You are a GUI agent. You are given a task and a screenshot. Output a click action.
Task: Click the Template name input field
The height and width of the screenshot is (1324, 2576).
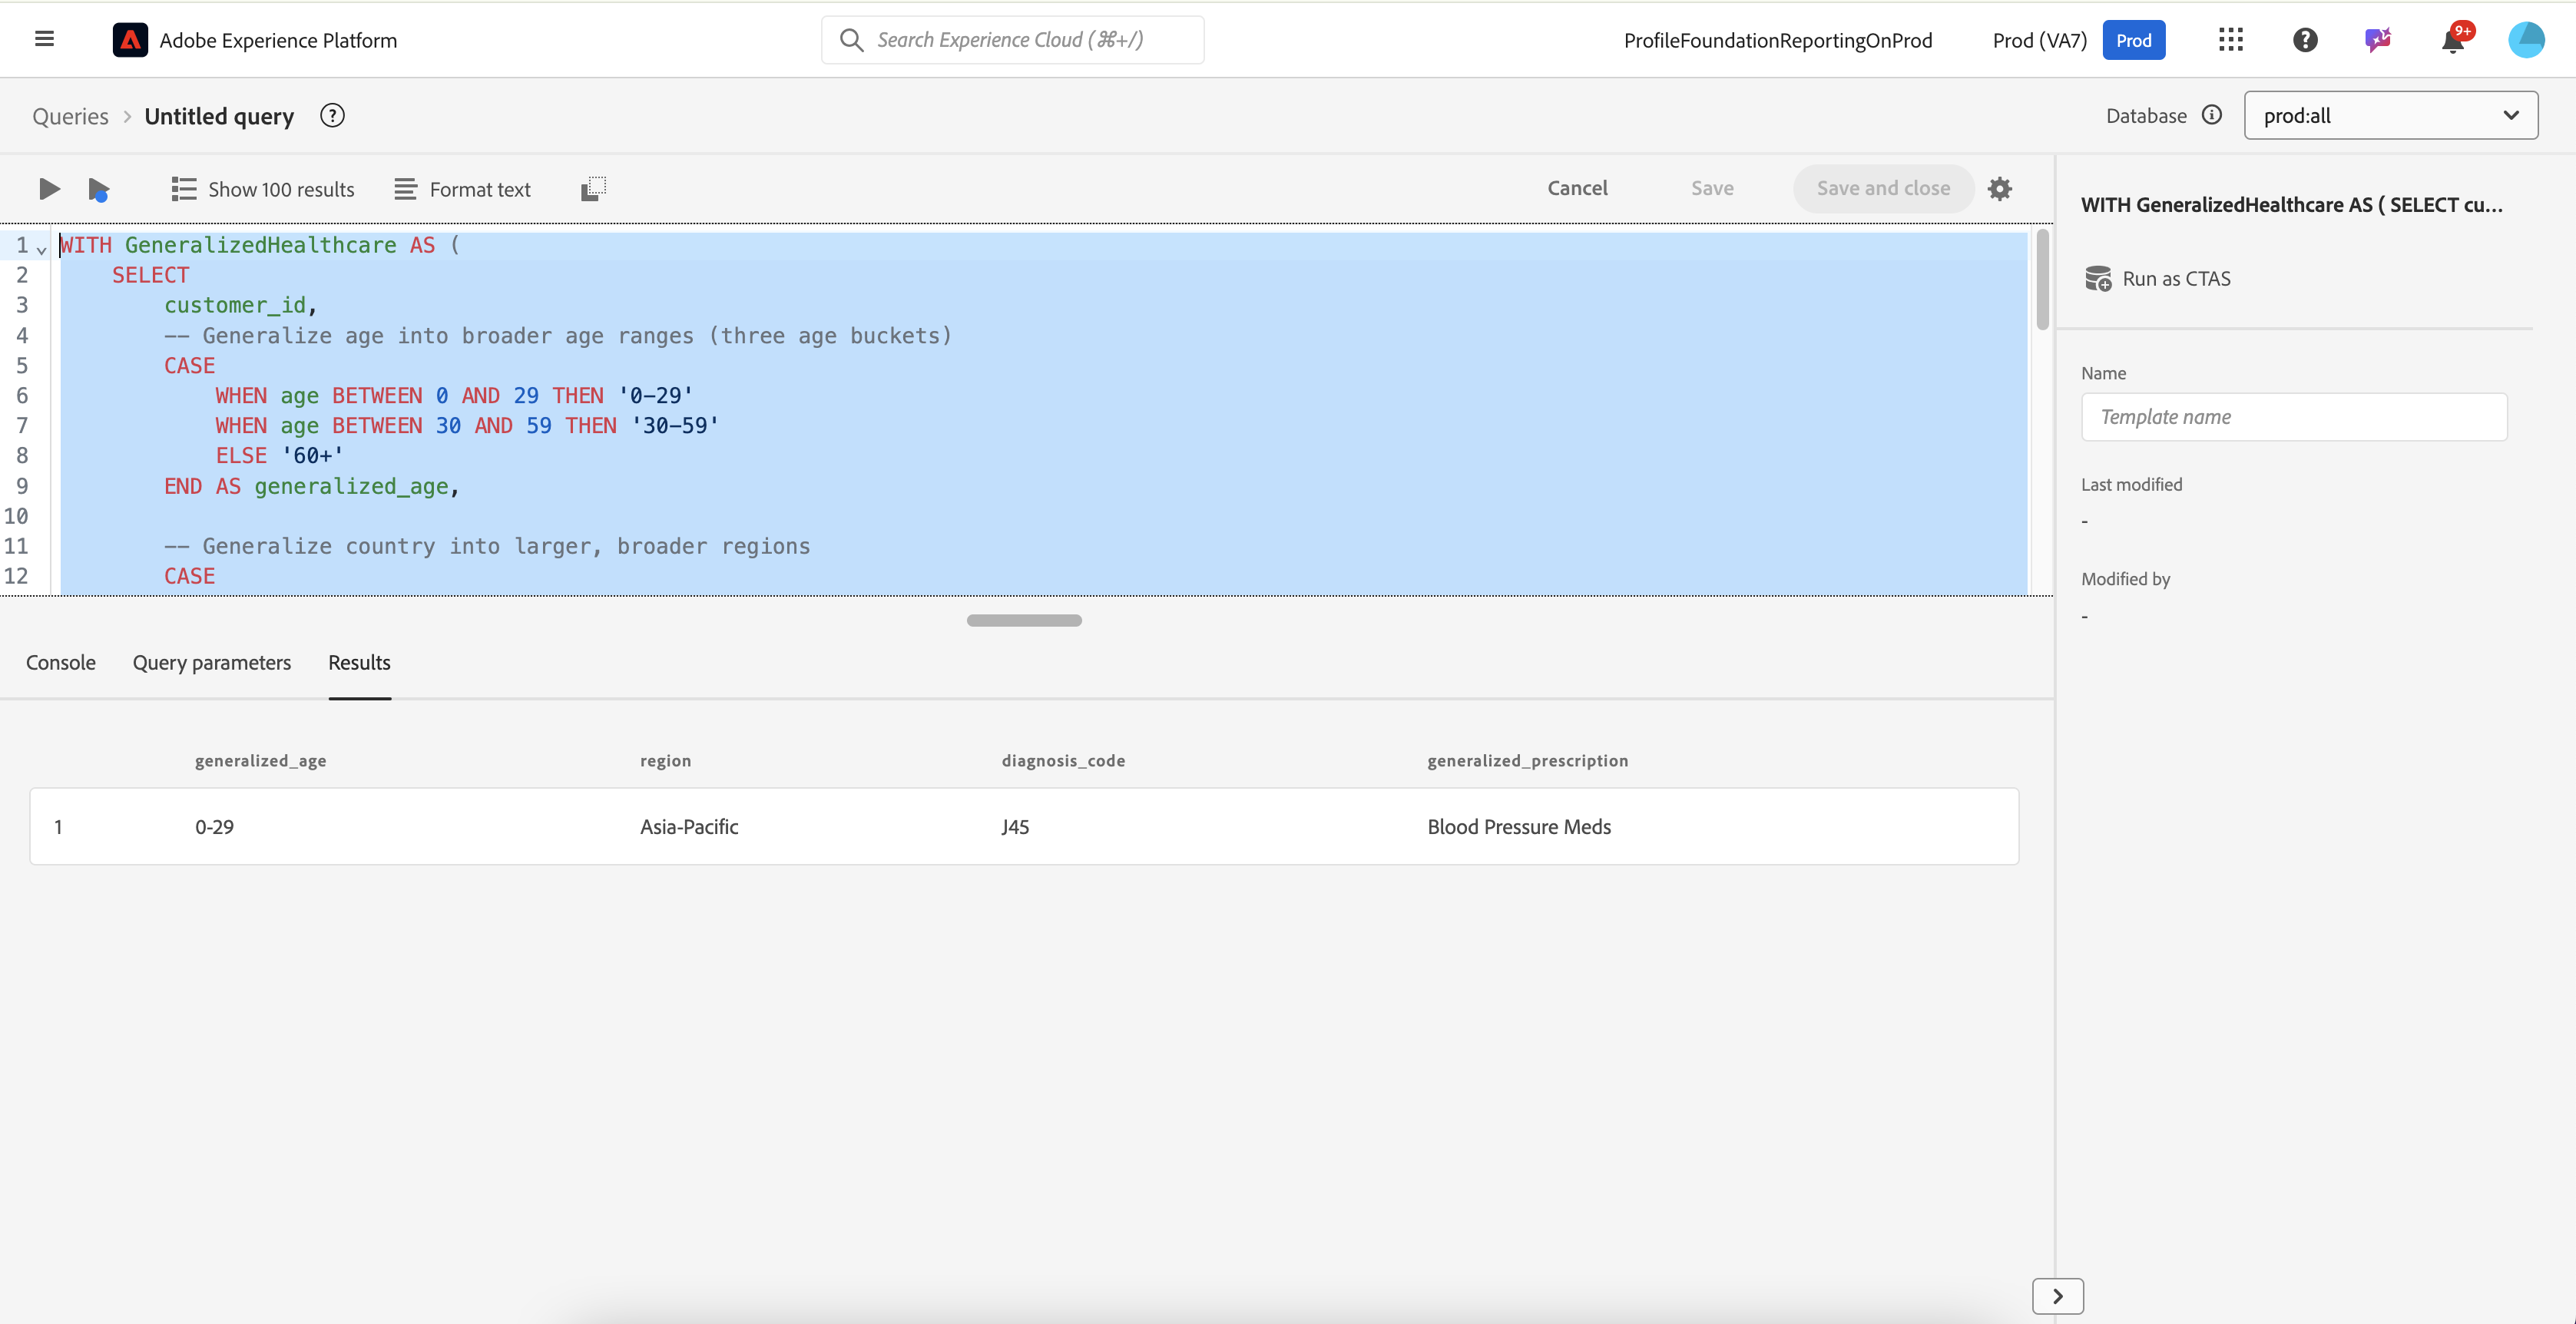[2293, 417]
